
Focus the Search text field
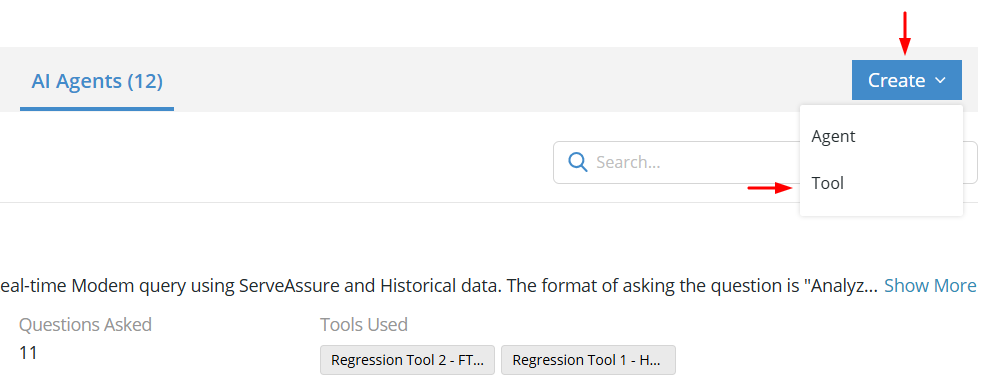676,162
